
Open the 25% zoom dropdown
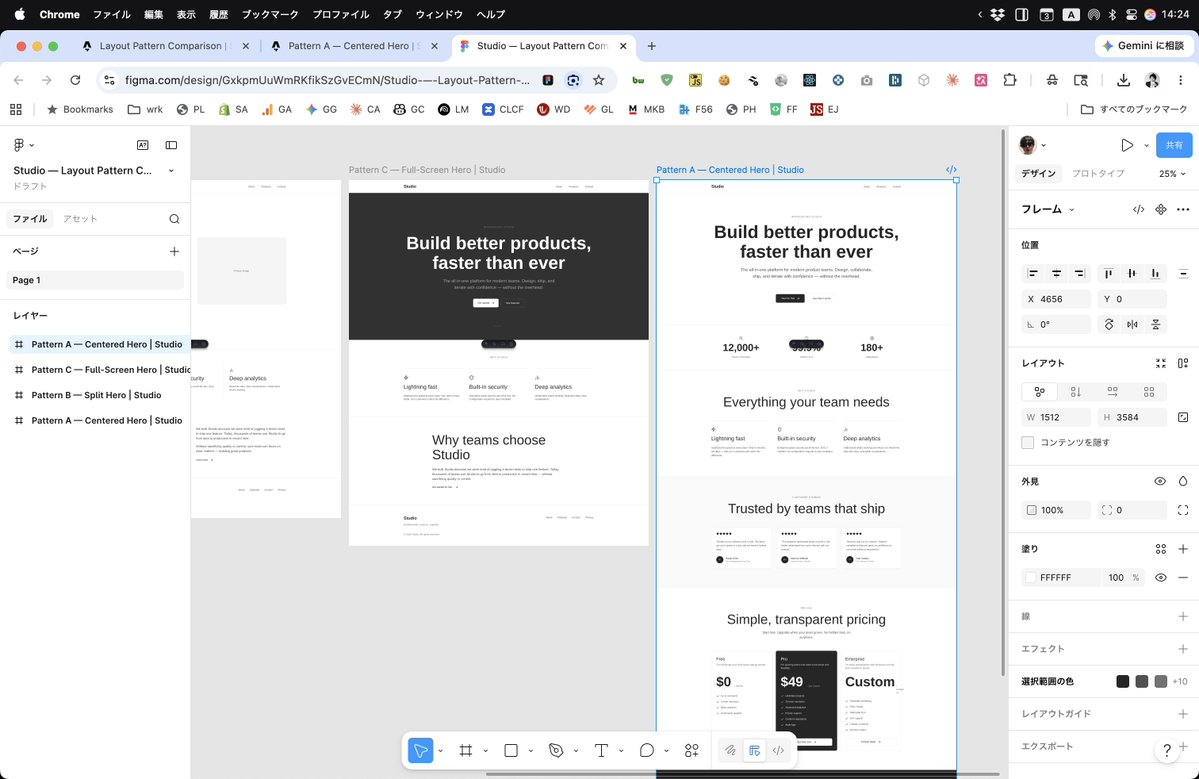[1172, 174]
